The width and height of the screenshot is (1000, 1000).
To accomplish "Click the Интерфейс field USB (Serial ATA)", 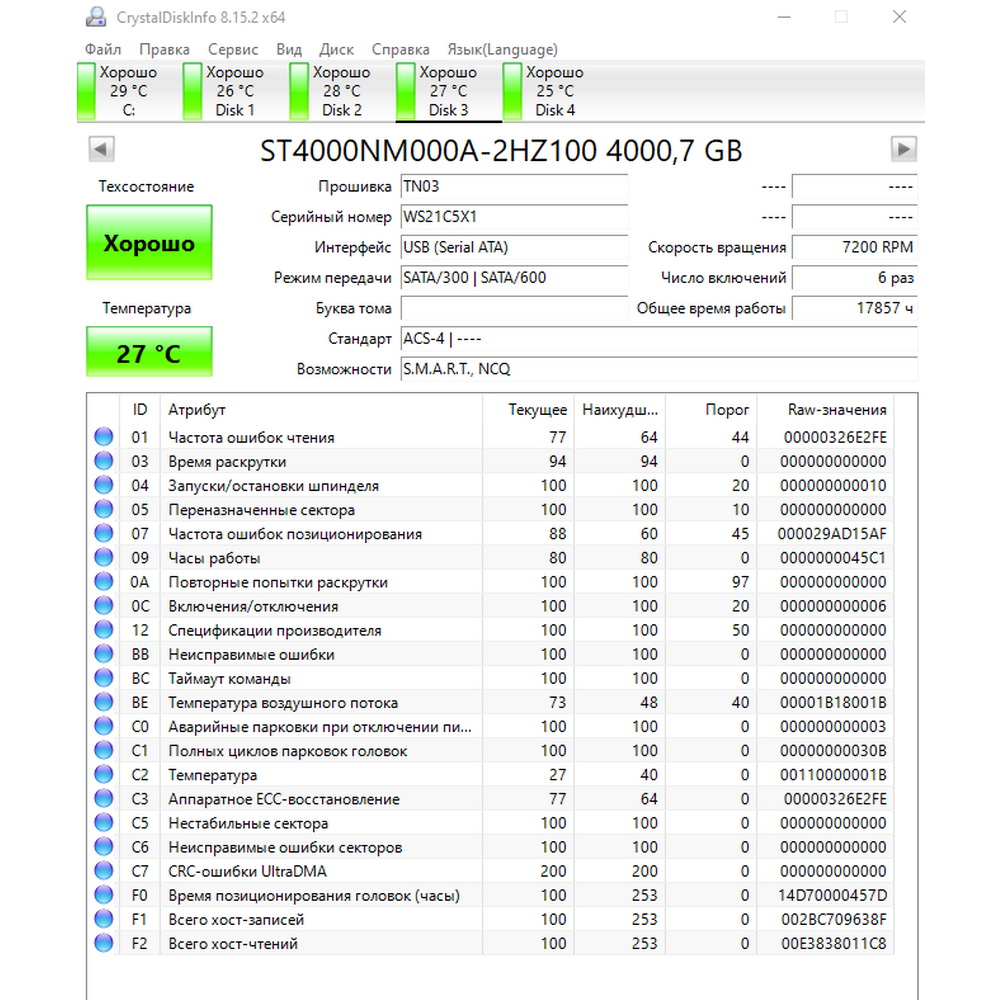I will pyautogui.click(x=514, y=247).
